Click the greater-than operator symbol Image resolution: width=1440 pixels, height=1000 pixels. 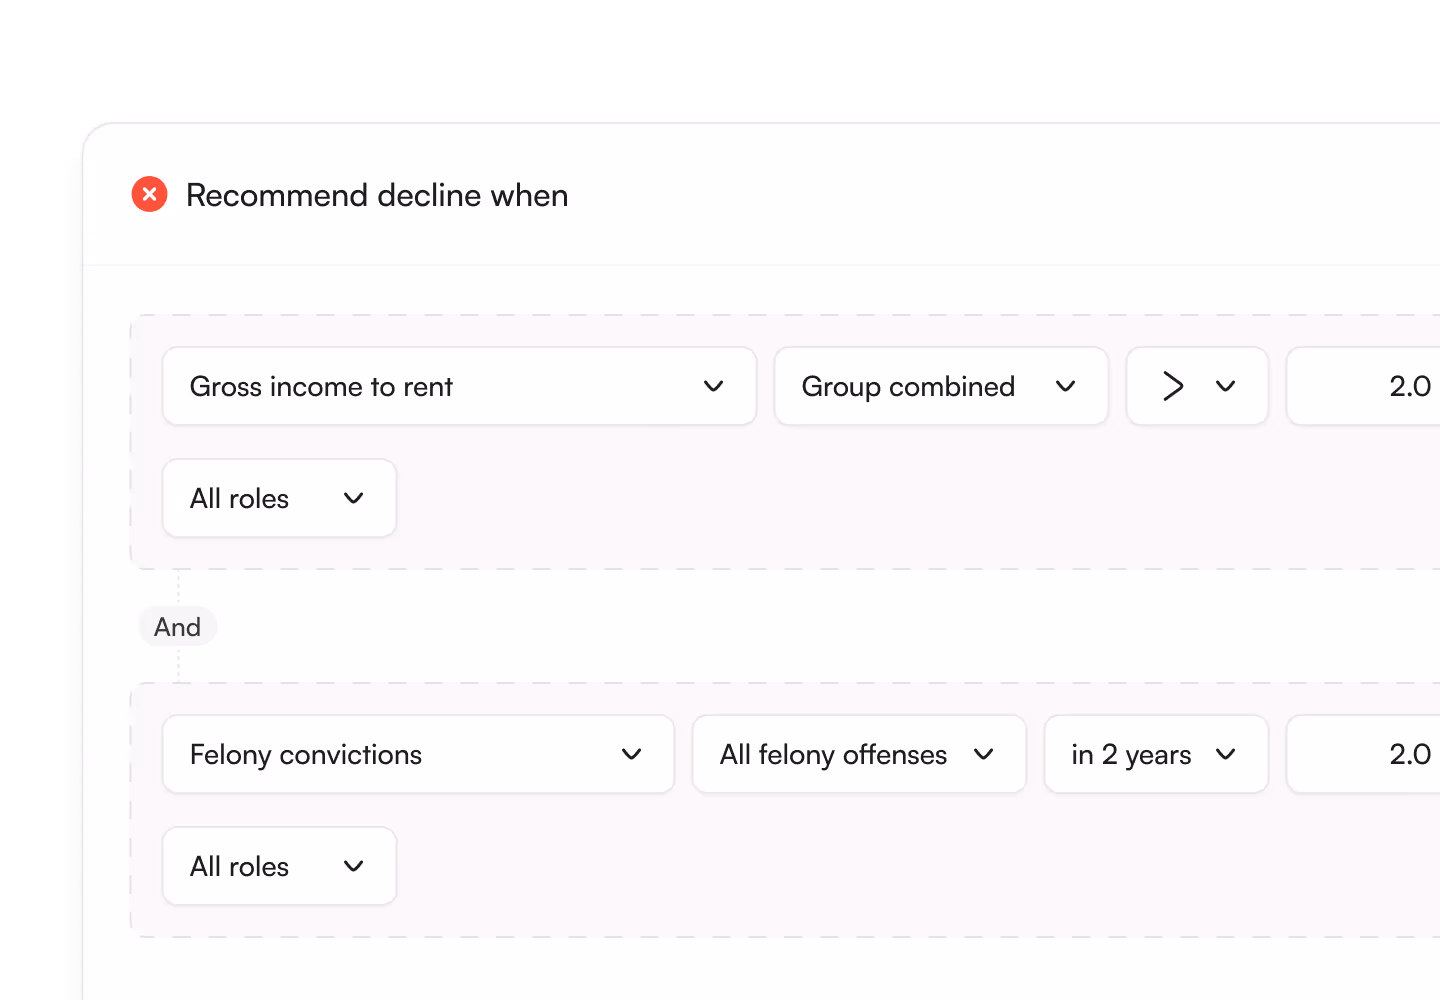1173,386
